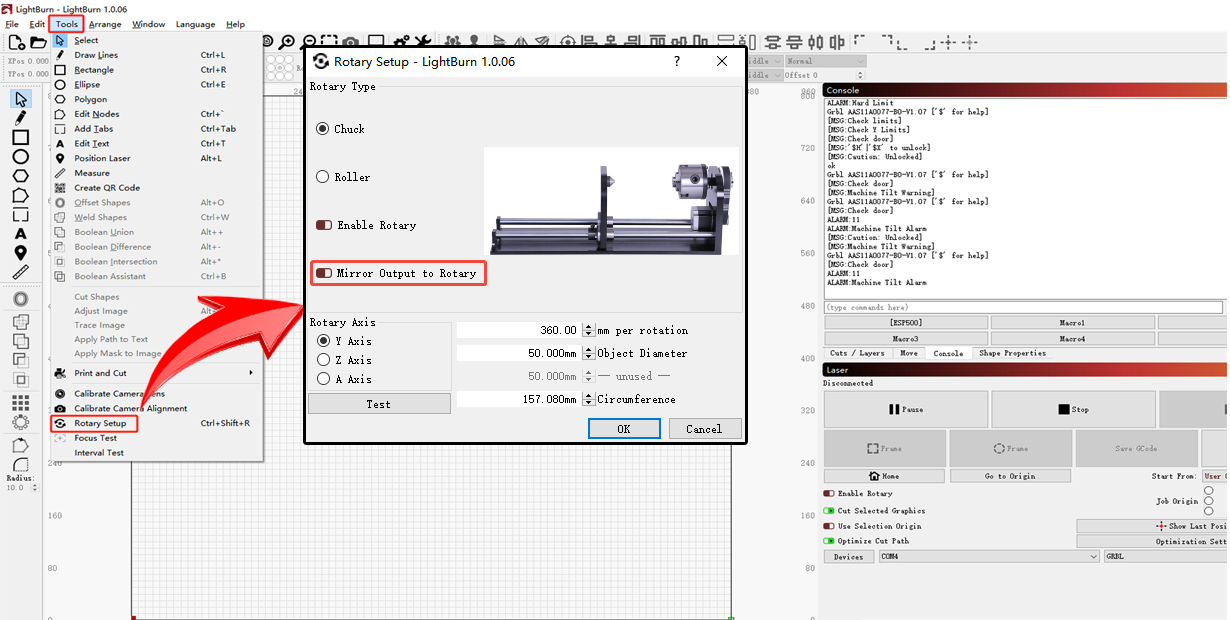Open the Normal font style dropdown

(825, 61)
